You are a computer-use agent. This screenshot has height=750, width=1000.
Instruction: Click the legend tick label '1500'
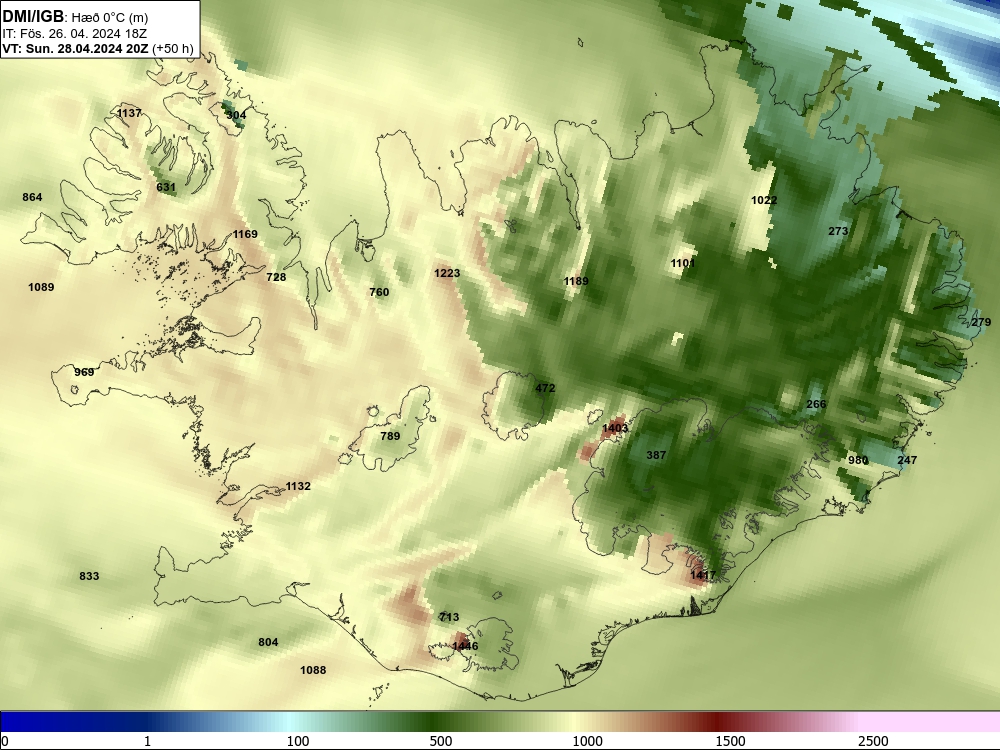[730, 741]
